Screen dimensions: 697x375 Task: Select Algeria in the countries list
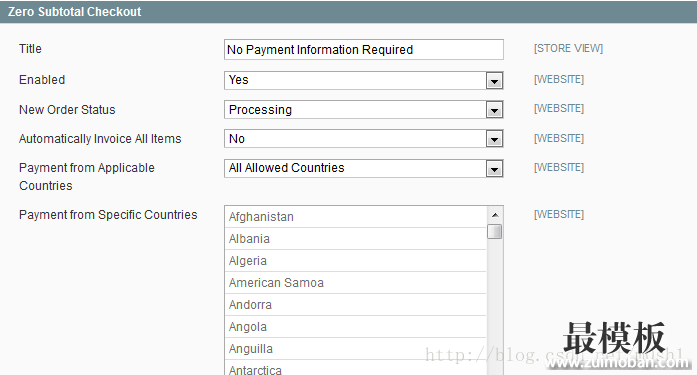[x=356, y=261]
